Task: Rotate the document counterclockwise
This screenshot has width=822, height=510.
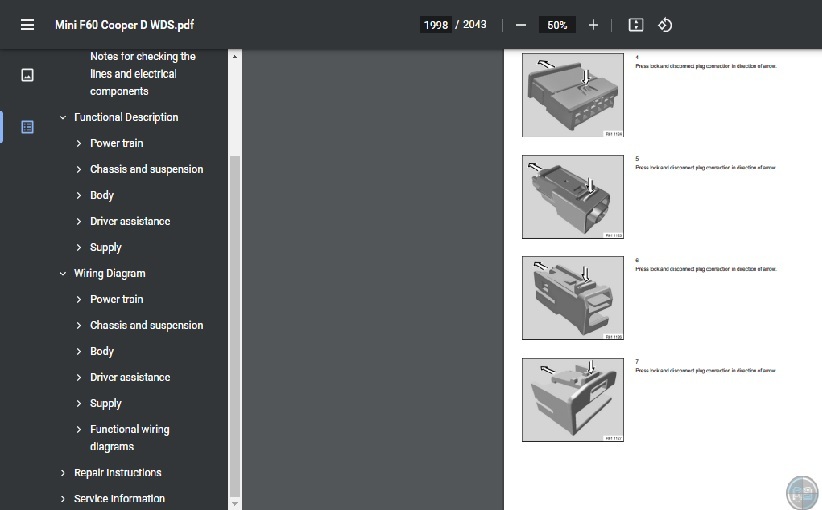Action: coord(665,25)
